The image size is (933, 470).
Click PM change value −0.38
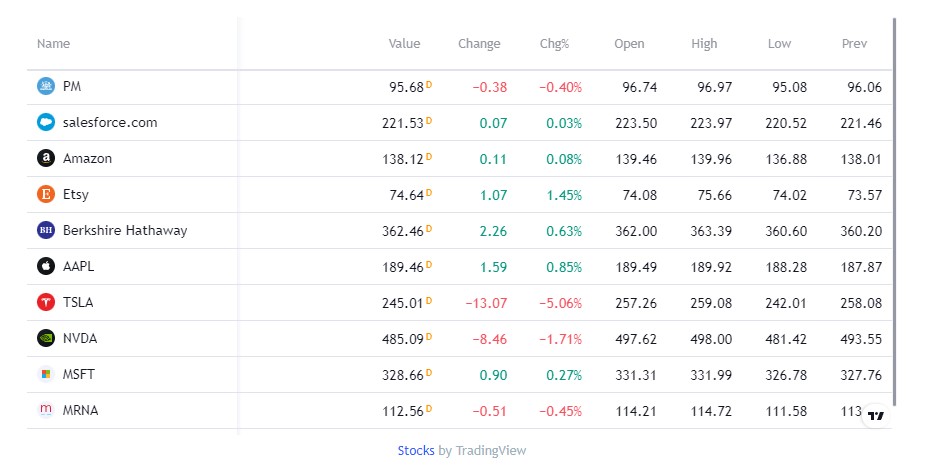tap(490, 87)
